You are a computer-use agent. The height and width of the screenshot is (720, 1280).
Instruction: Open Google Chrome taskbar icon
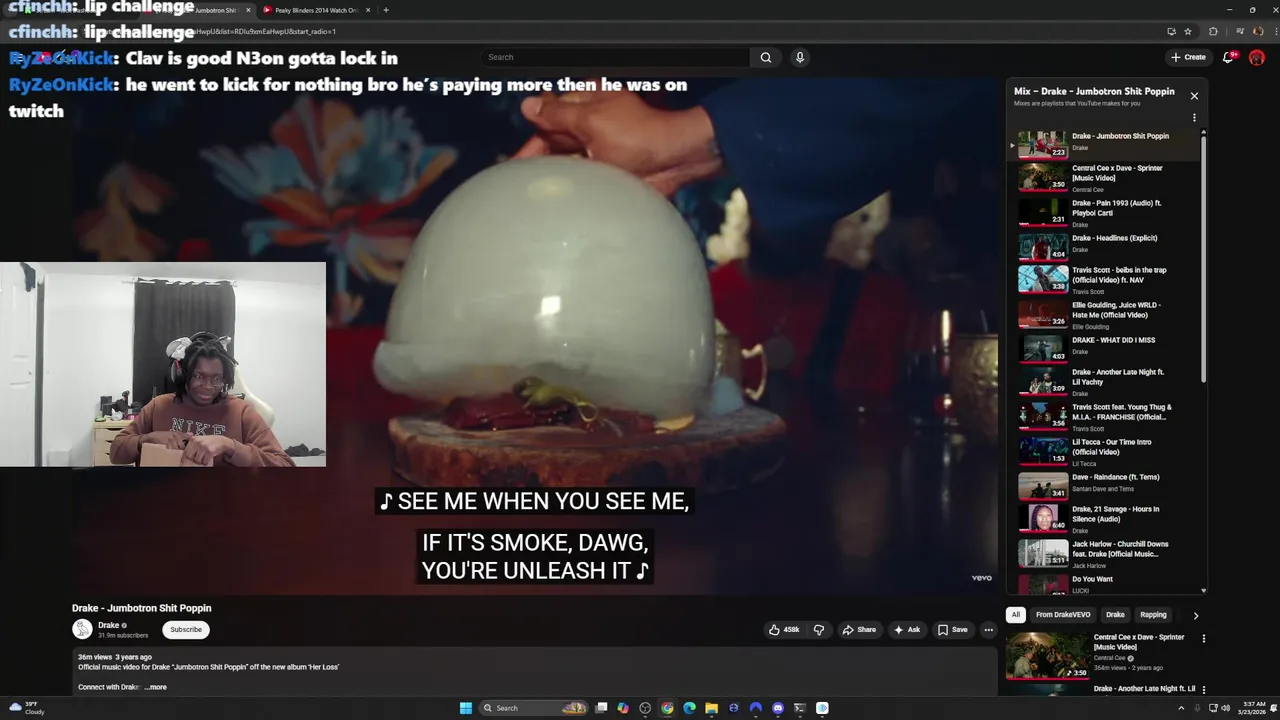(667, 708)
